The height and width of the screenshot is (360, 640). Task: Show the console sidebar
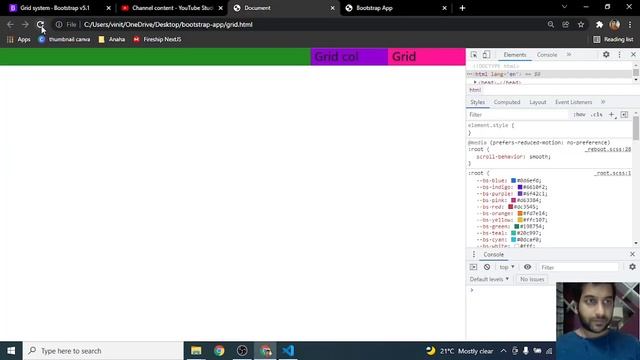[473, 267]
